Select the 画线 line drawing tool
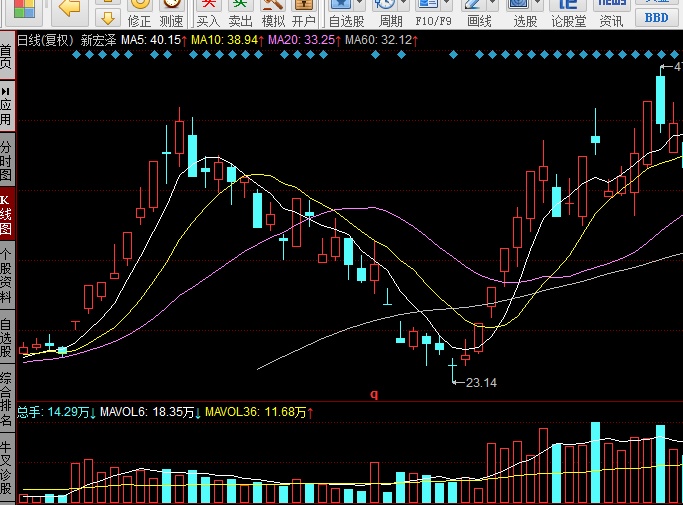The height and width of the screenshot is (505, 683). pos(479,14)
